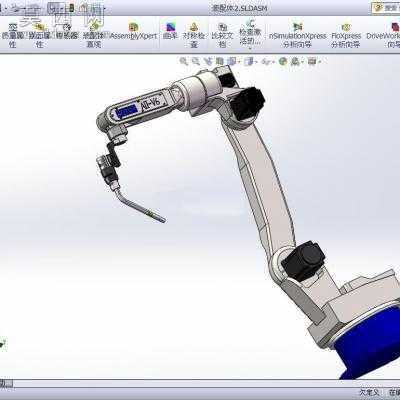Click the 装配体2.SLDASM title text
This screenshot has width=400, height=400.
(x=239, y=8)
